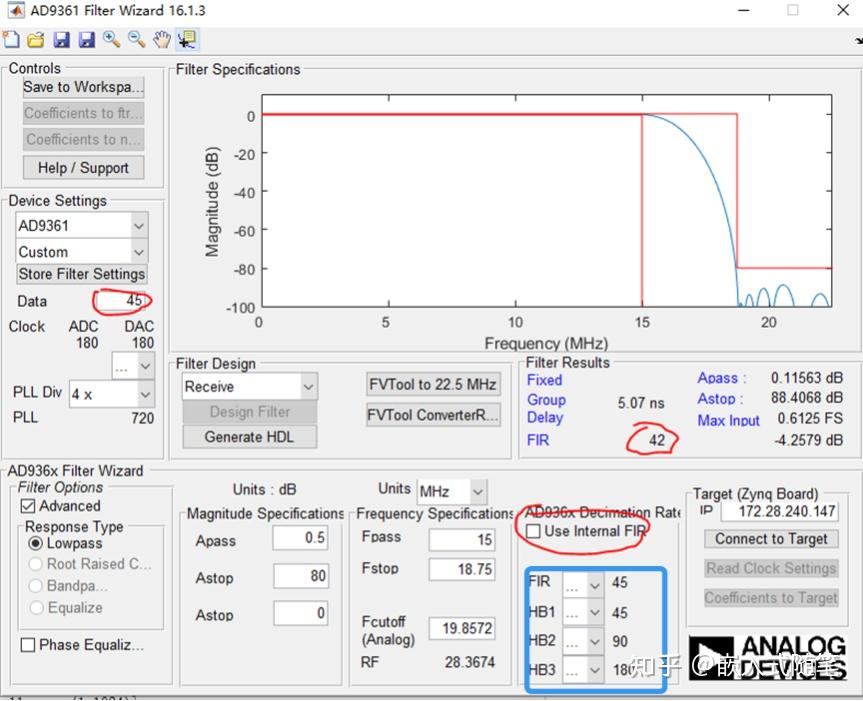Click the save icon beside the zoom-in magnifier
The image size is (863, 701).
point(86,40)
